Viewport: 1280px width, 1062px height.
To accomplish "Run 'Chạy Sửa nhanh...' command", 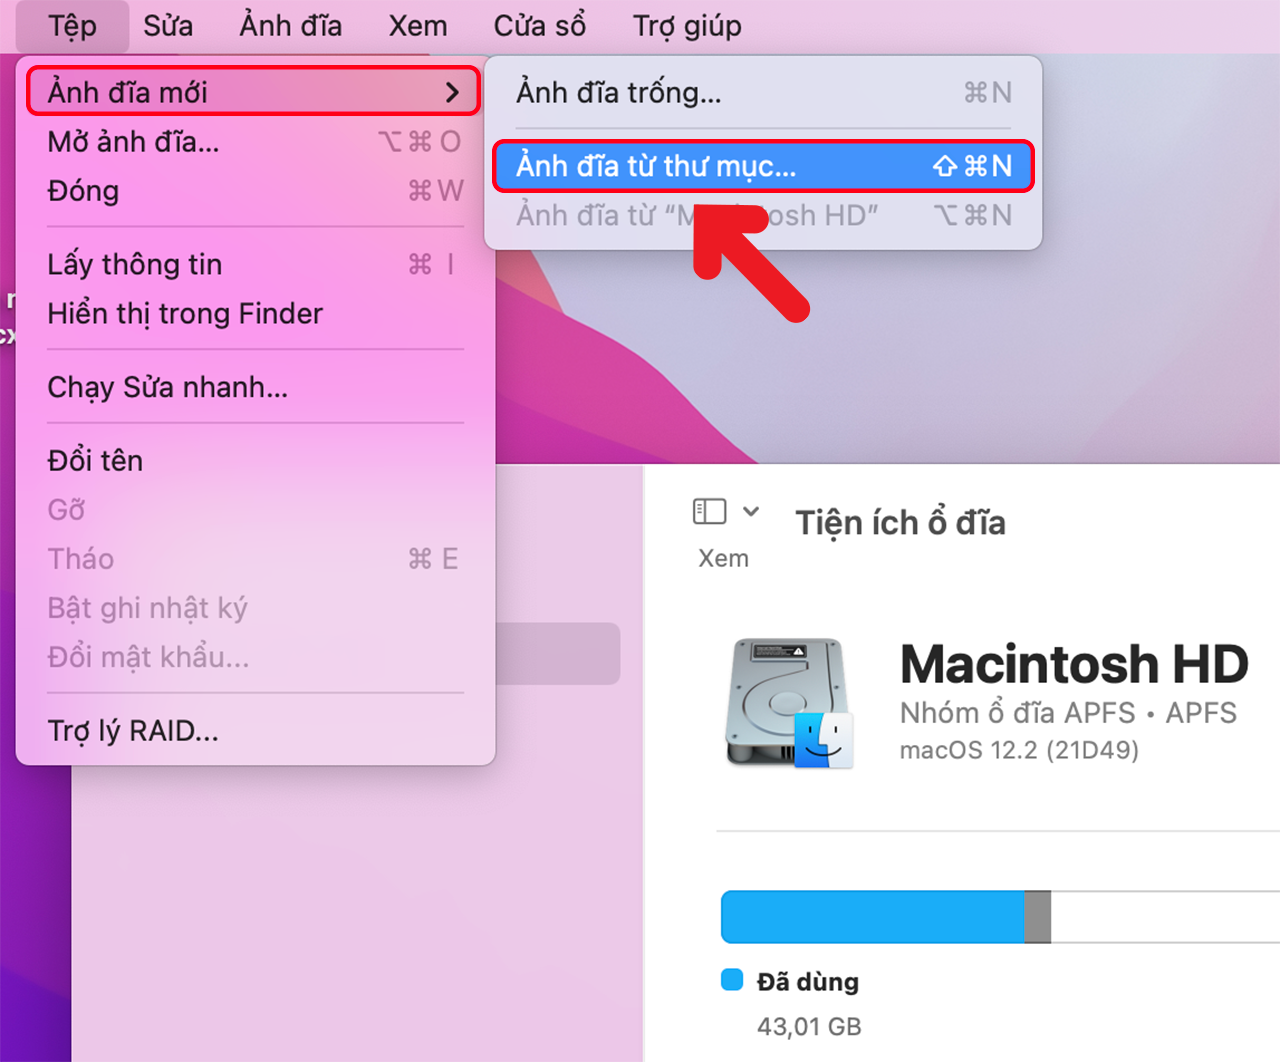I will point(167,387).
